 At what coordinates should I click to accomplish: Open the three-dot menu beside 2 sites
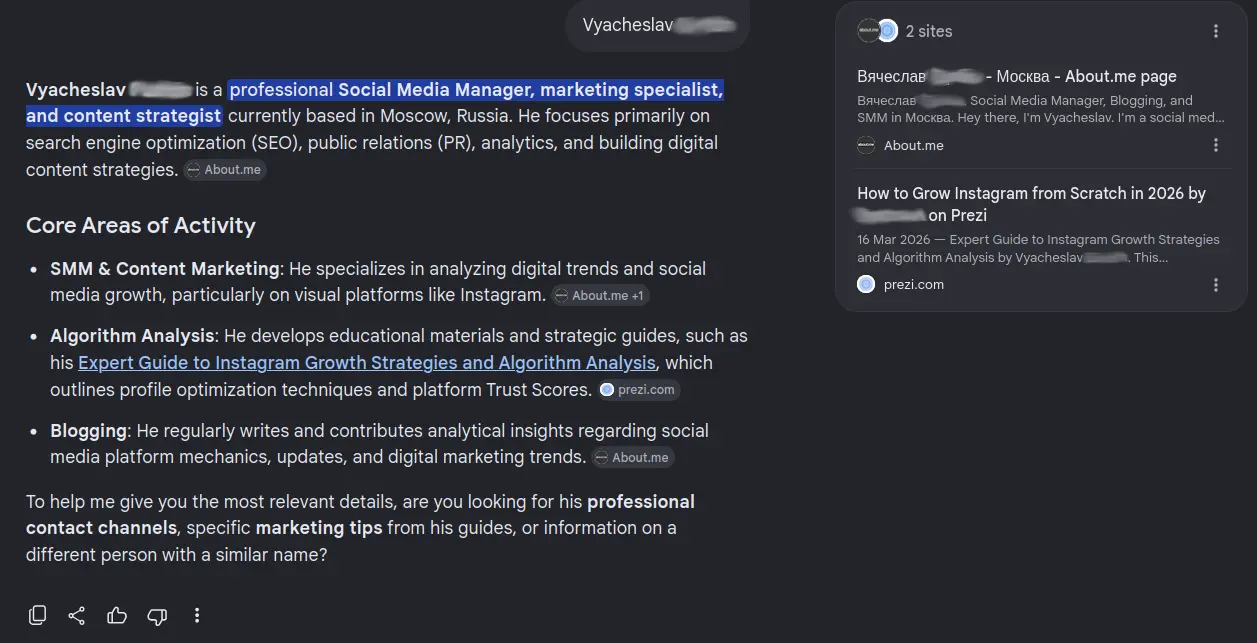coord(1216,31)
